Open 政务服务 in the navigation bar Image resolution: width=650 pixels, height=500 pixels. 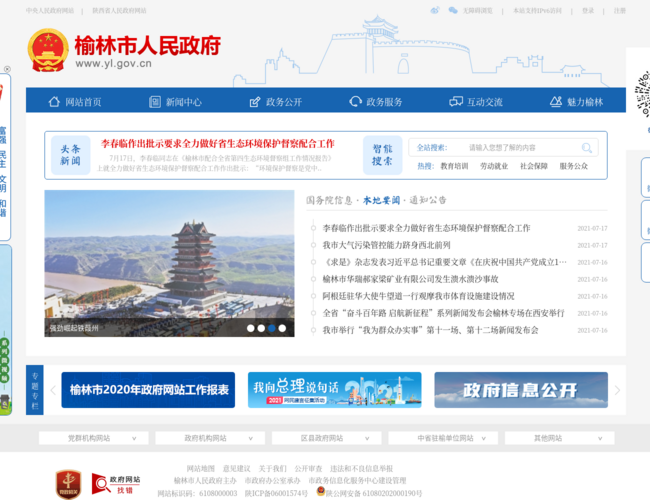click(x=384, y=102)
